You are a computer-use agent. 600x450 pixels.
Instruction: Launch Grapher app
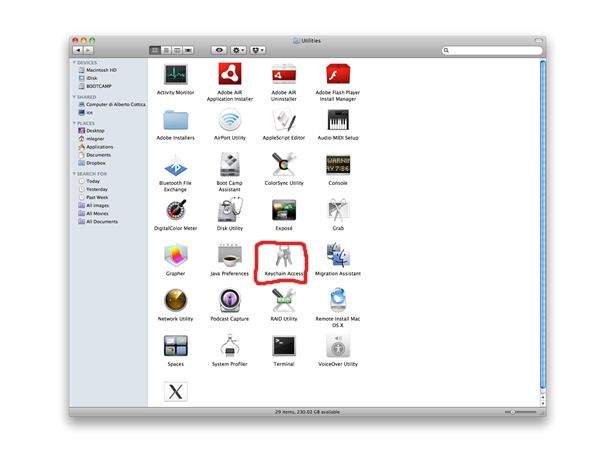(176, 256)
